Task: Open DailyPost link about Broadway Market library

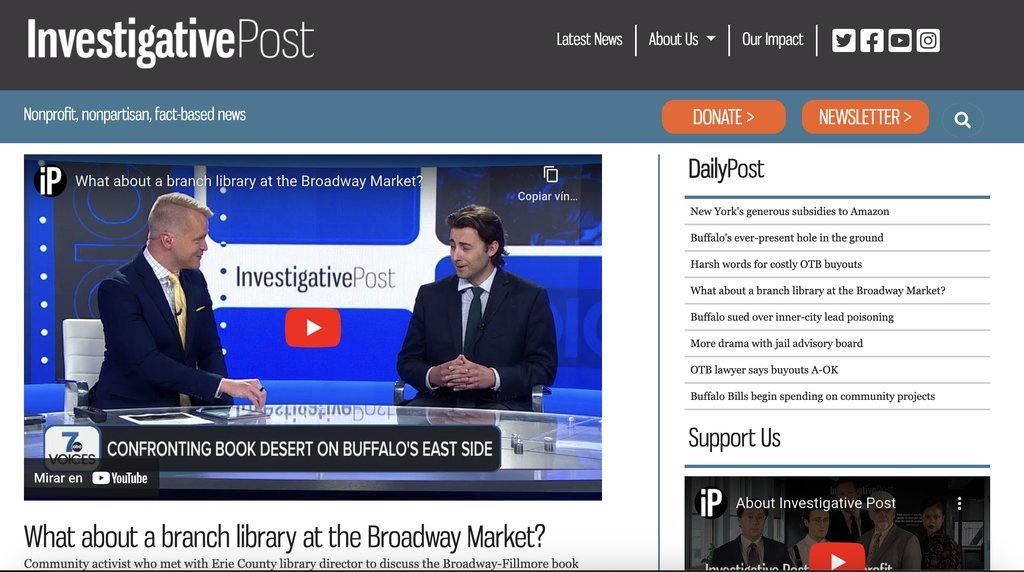Action: (818, 291)
